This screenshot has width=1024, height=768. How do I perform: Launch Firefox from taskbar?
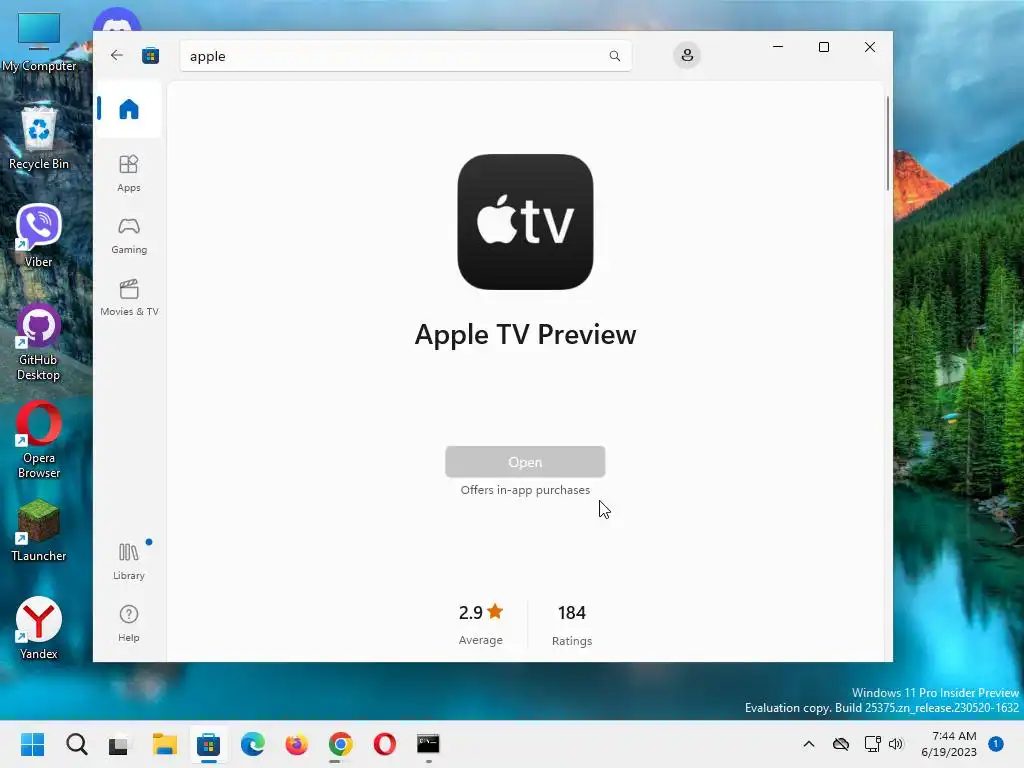296,744
